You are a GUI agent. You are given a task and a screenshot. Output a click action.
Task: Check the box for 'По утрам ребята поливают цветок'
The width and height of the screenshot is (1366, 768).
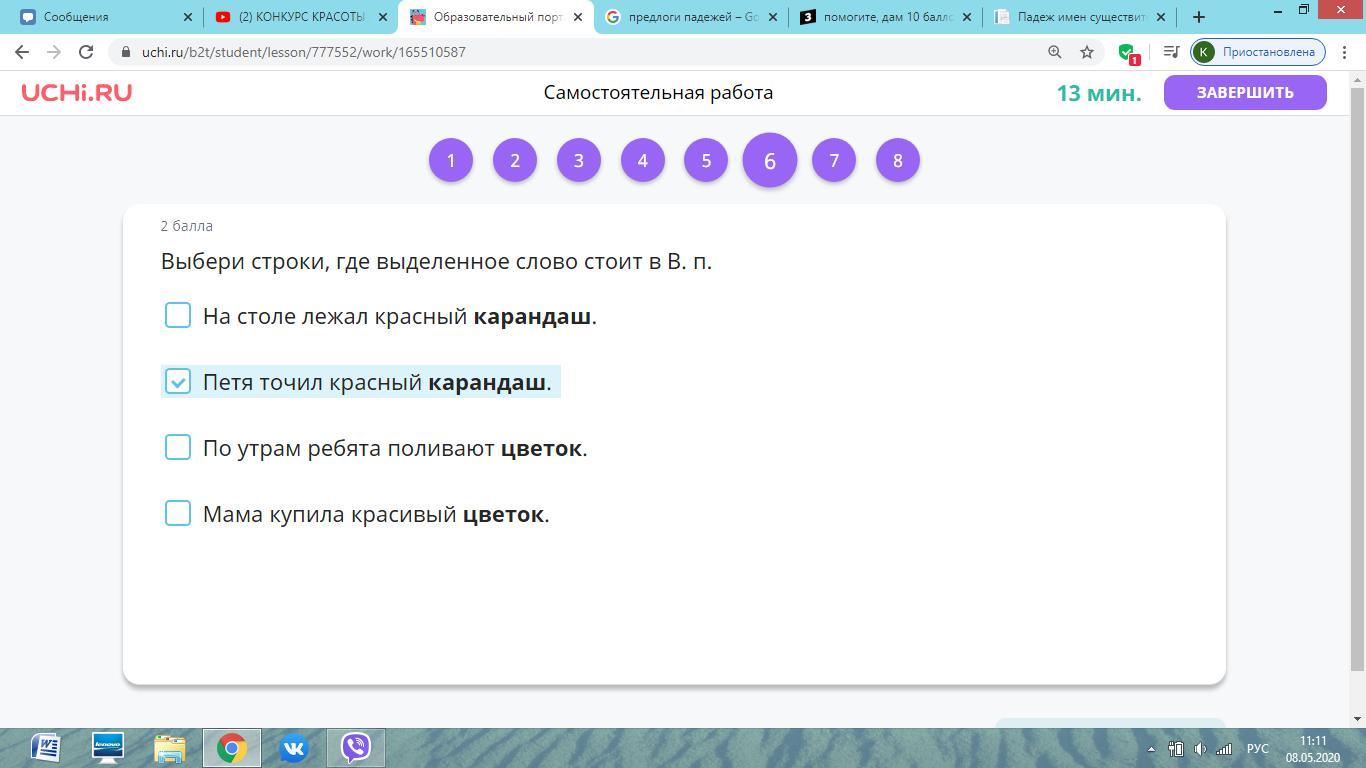(x=178, y=447)
